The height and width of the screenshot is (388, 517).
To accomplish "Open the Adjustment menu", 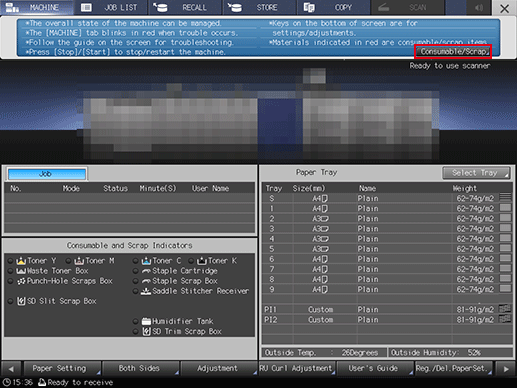I will point(219,368).
